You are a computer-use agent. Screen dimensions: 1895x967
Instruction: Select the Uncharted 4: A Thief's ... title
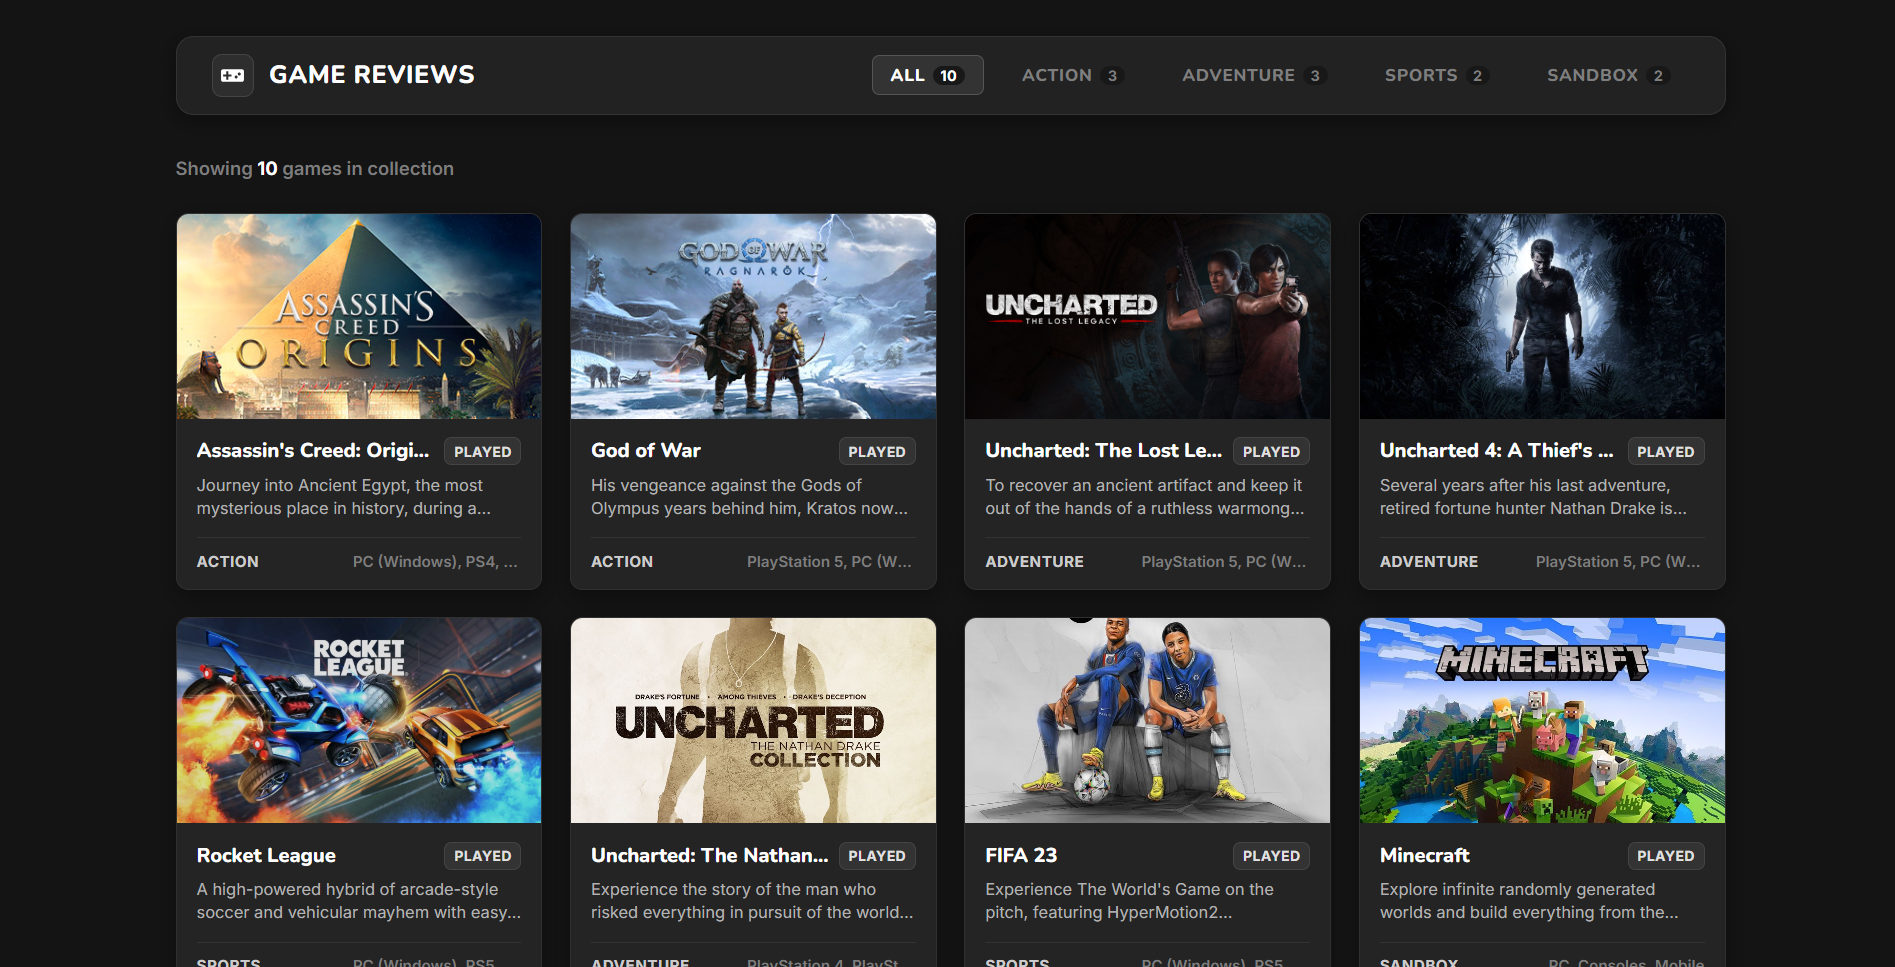tap(1496, 451)
